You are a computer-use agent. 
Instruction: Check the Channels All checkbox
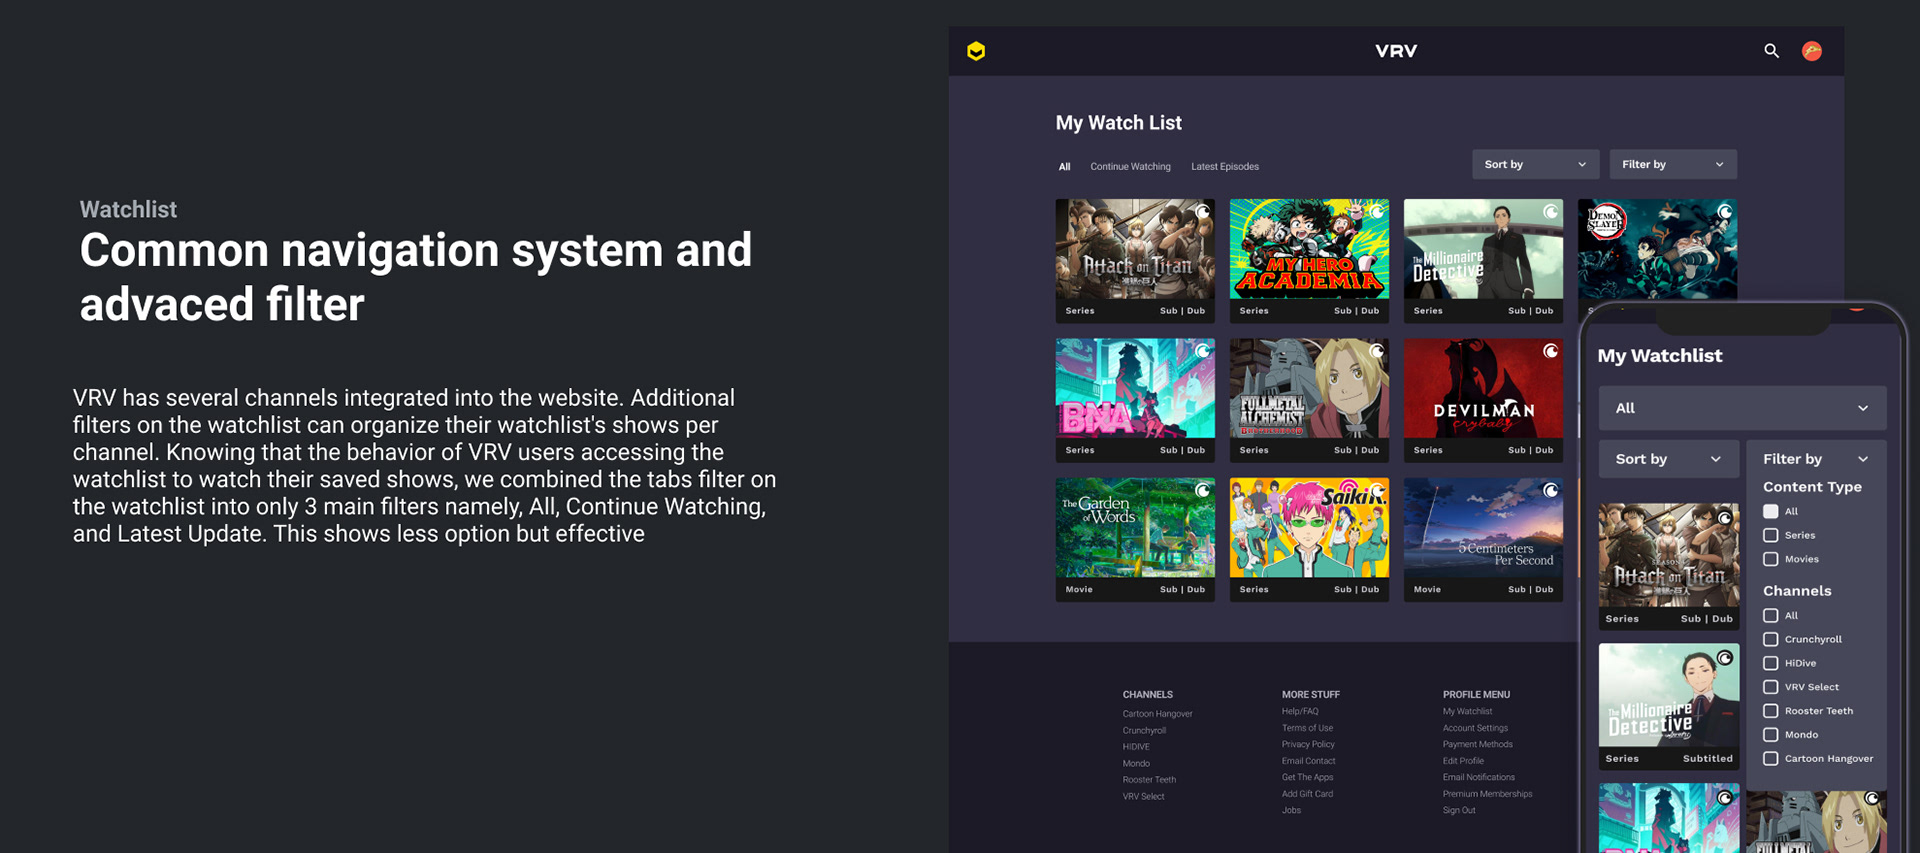point(1771,615)
